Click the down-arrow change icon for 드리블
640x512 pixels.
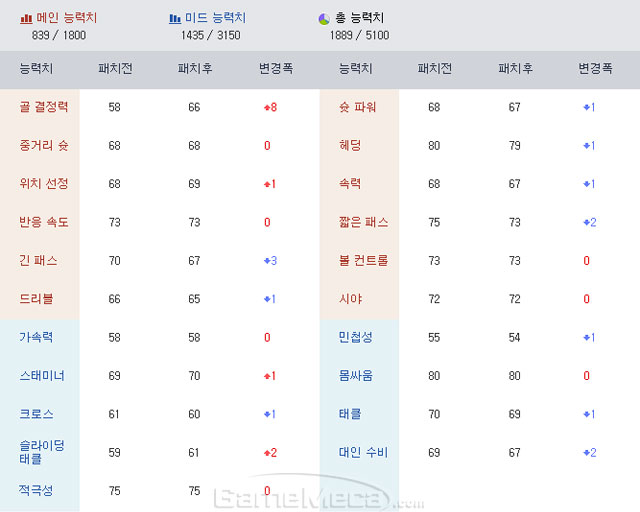point(267,299)
